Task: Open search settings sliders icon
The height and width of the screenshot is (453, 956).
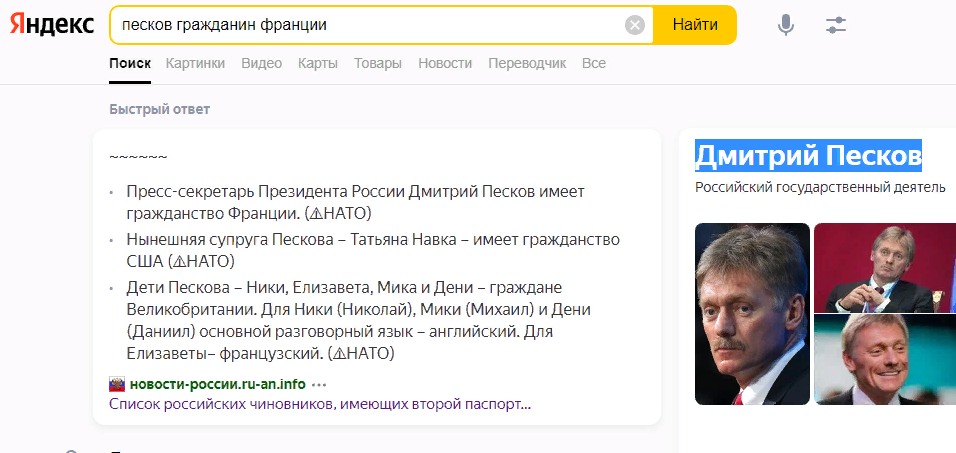Action: [836, 25]
